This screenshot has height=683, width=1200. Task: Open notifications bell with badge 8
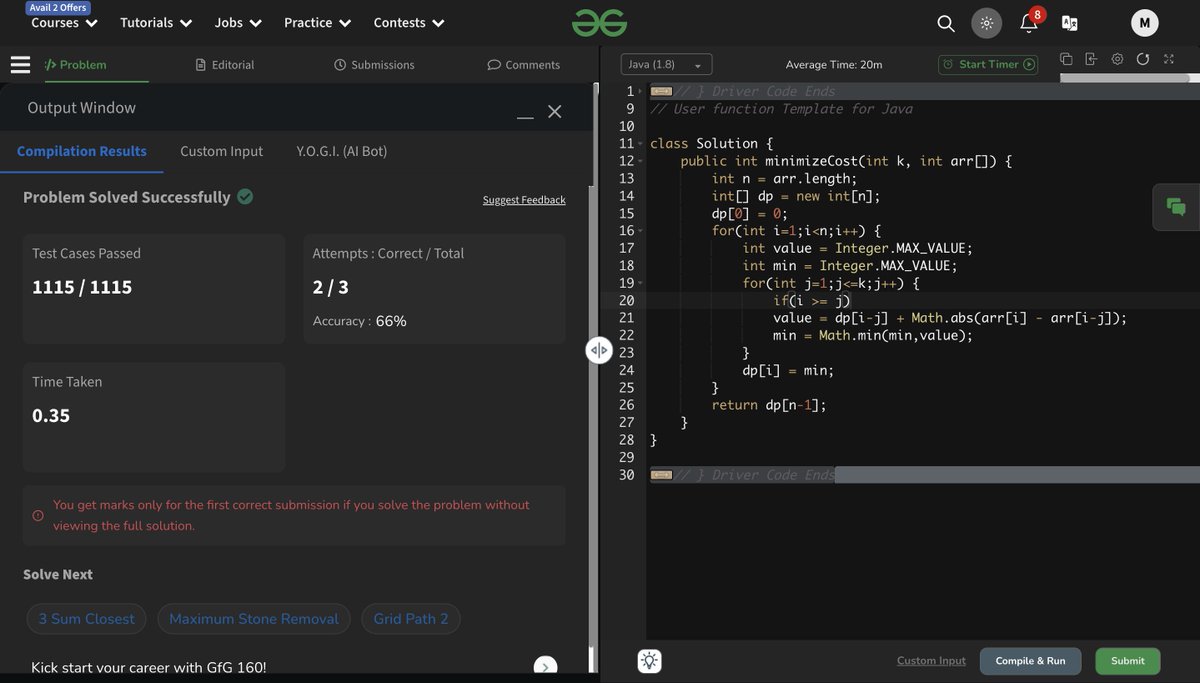[1028, 24]
